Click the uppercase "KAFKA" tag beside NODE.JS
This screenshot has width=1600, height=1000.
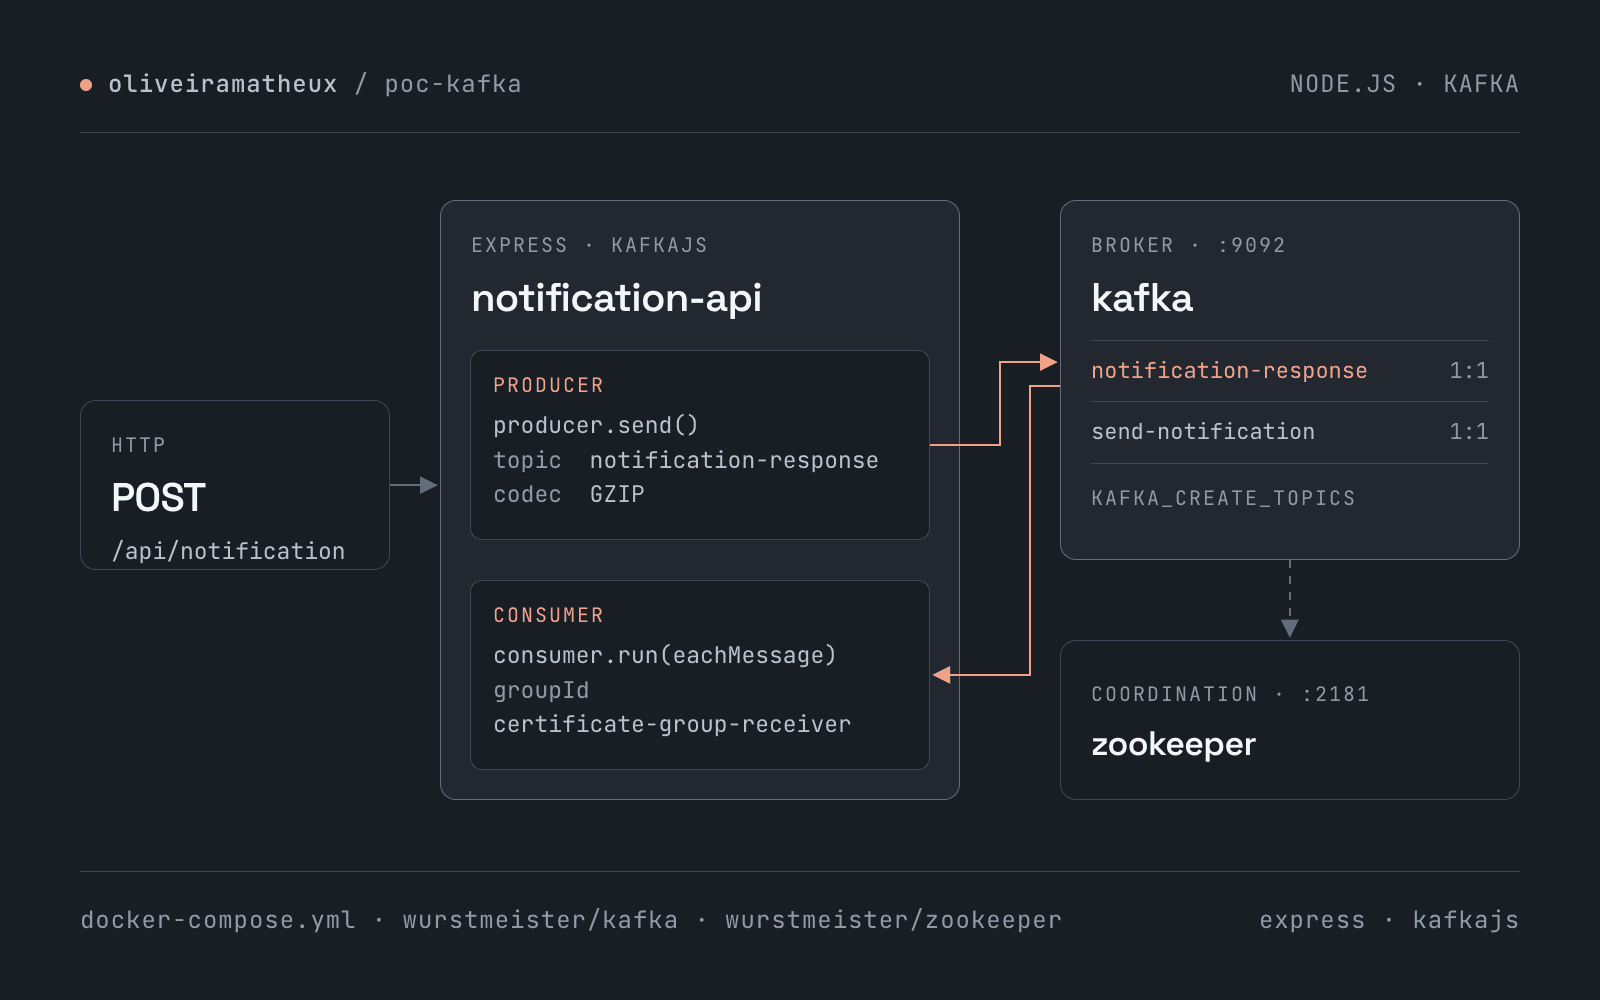tap(1481, 84)
